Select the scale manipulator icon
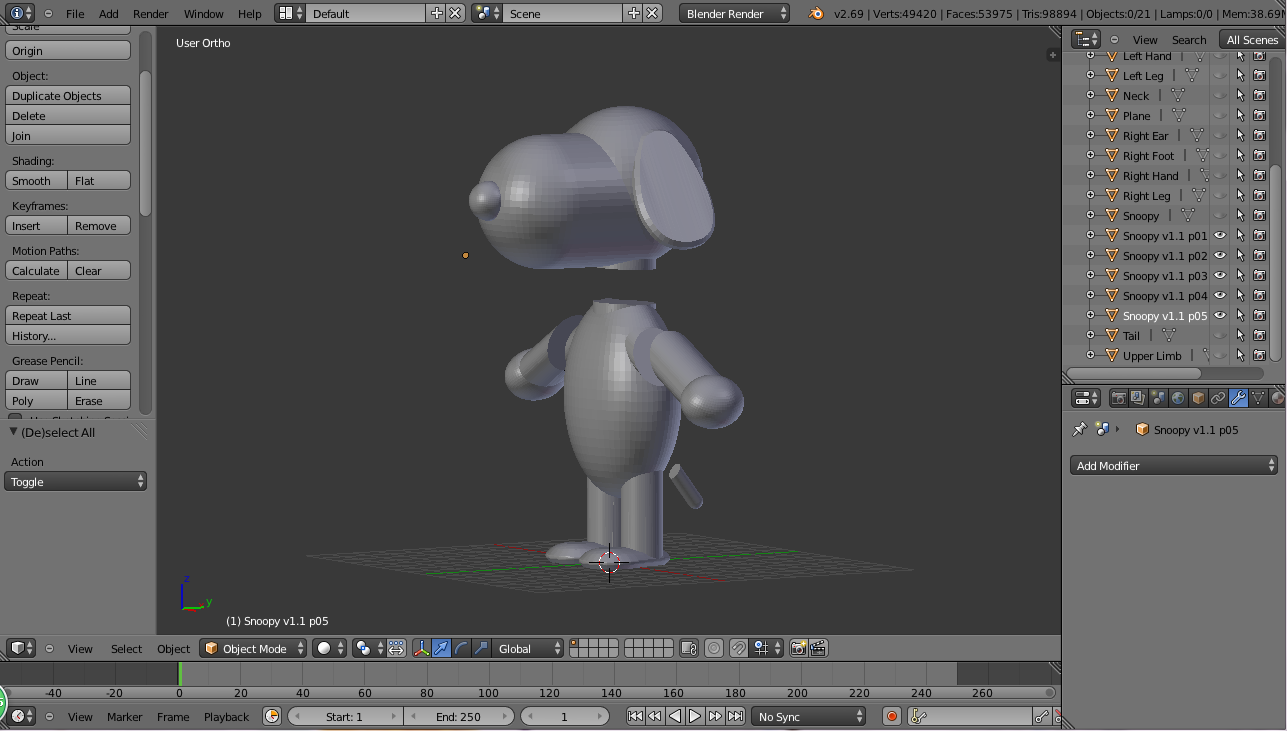The width and height of the screenshot is (1287, 731). click(481, 648)
